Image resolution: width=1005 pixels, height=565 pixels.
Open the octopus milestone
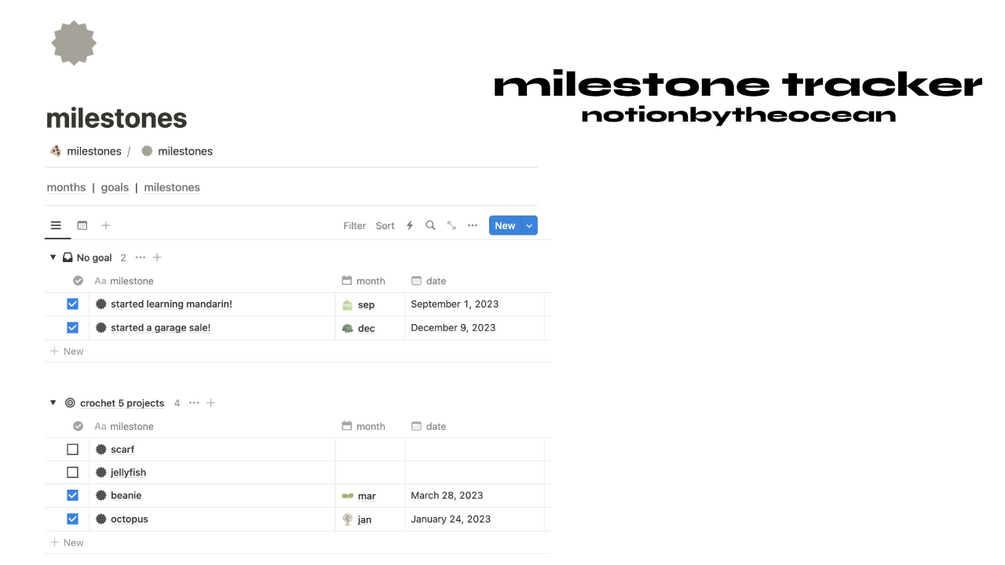point(129,520)
